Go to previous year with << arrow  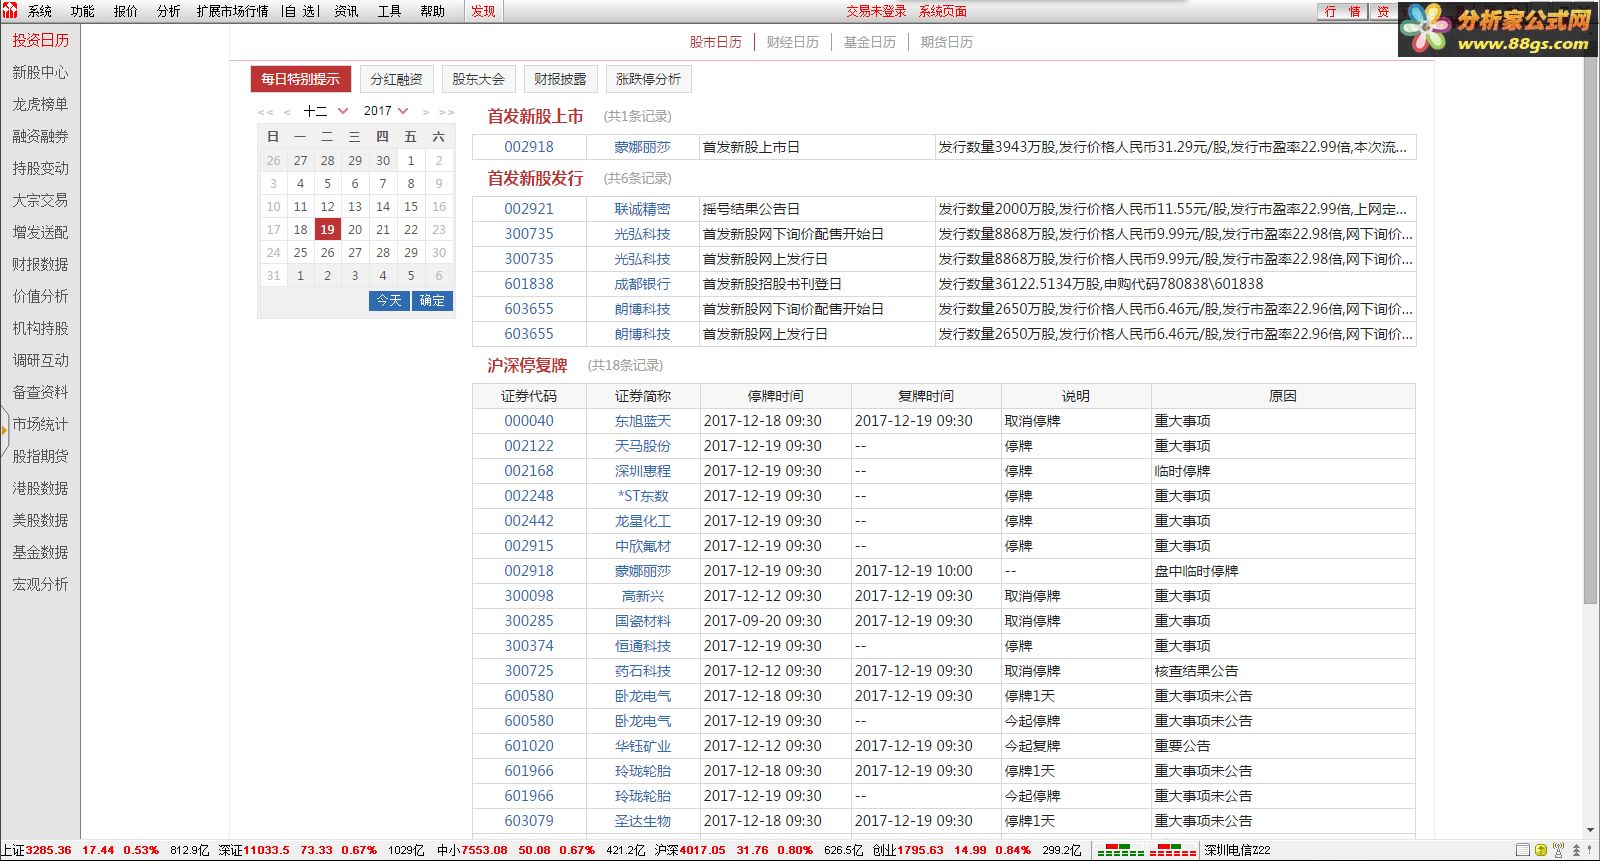coord(265,112)
